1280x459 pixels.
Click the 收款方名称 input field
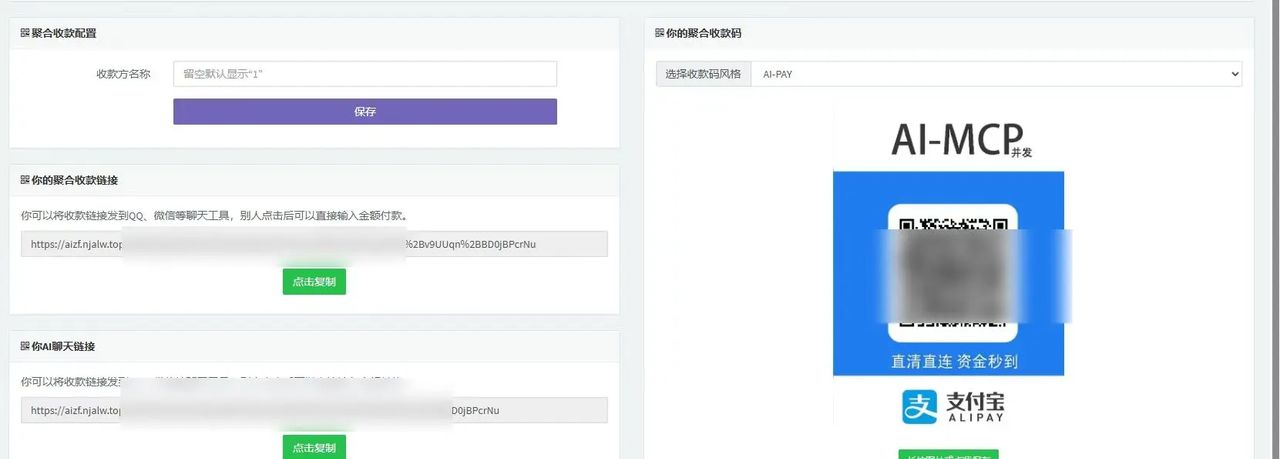click(365, 74)
